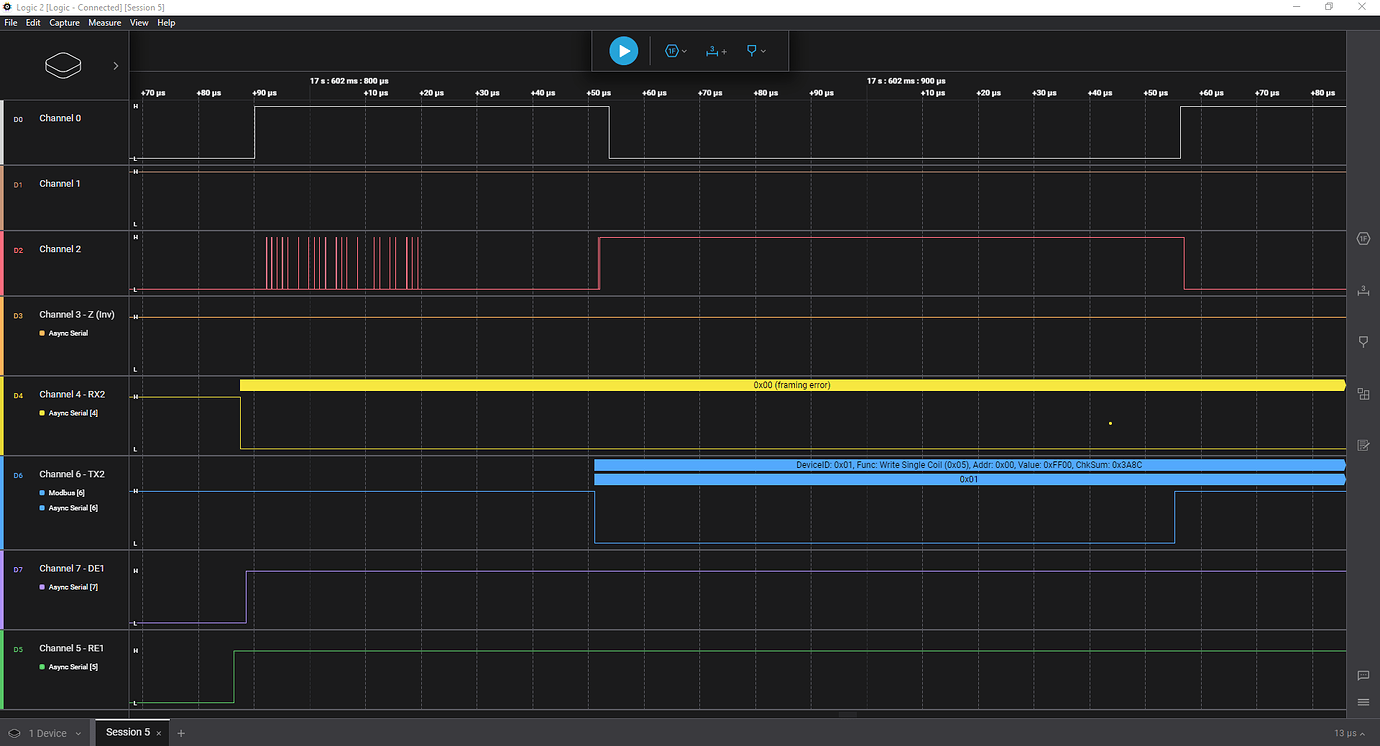The height and width of the screenshot is (746, 1380).
Task: Click the yellow Async Serial swatch on Channel 4
Action: pyautogui.click(x=42, y=413)
